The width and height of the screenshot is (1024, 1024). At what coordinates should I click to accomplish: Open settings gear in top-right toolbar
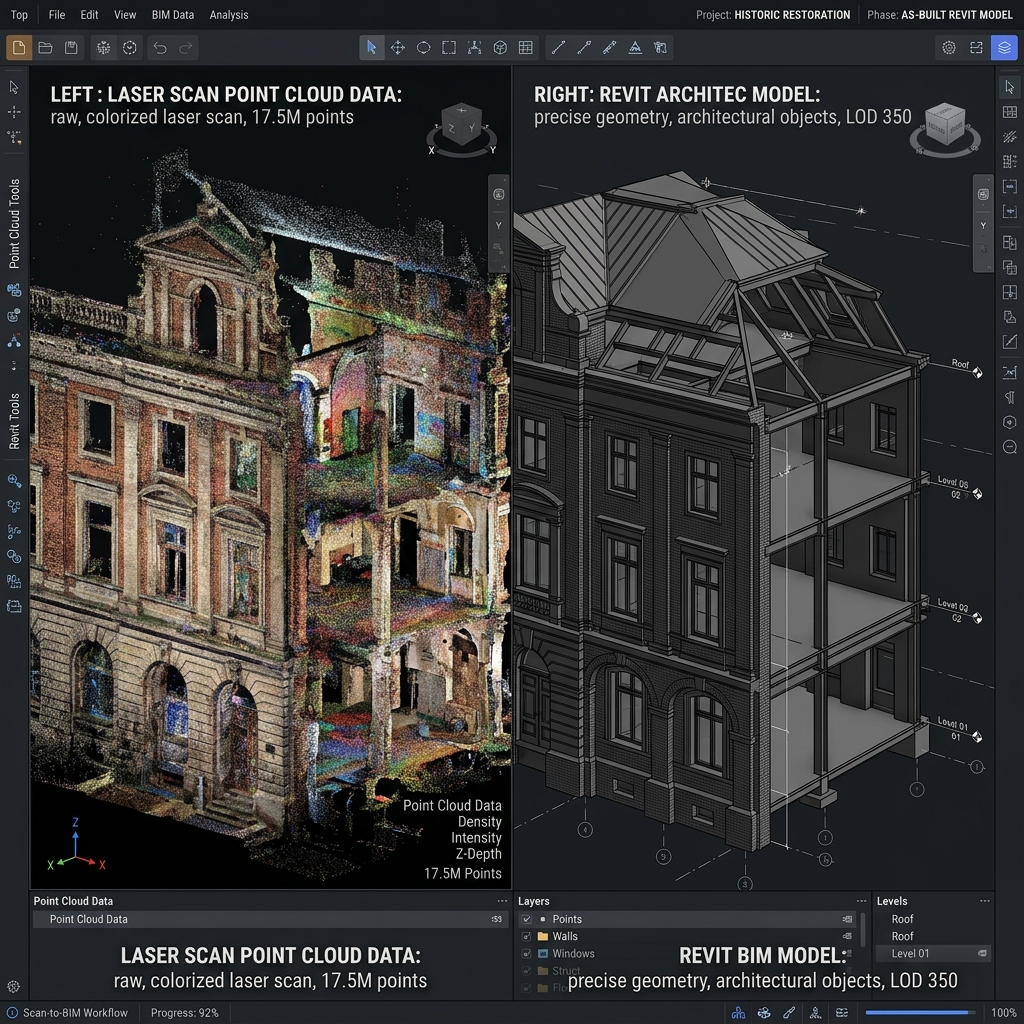(949, 48)
